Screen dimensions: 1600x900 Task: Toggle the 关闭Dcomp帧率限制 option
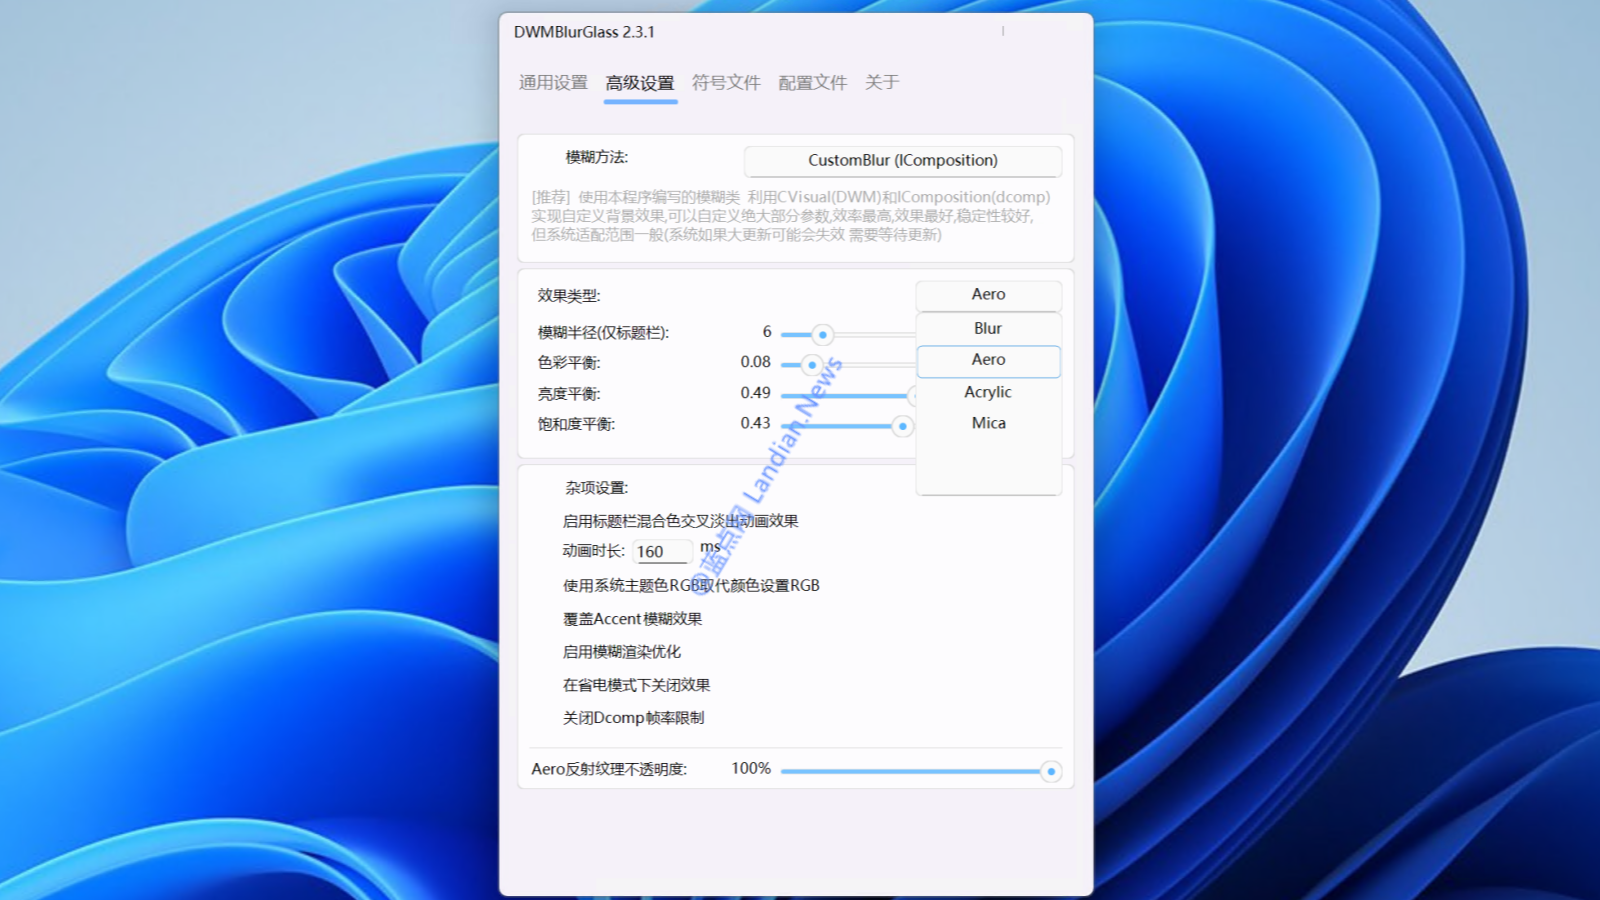[x=633, y=718]
